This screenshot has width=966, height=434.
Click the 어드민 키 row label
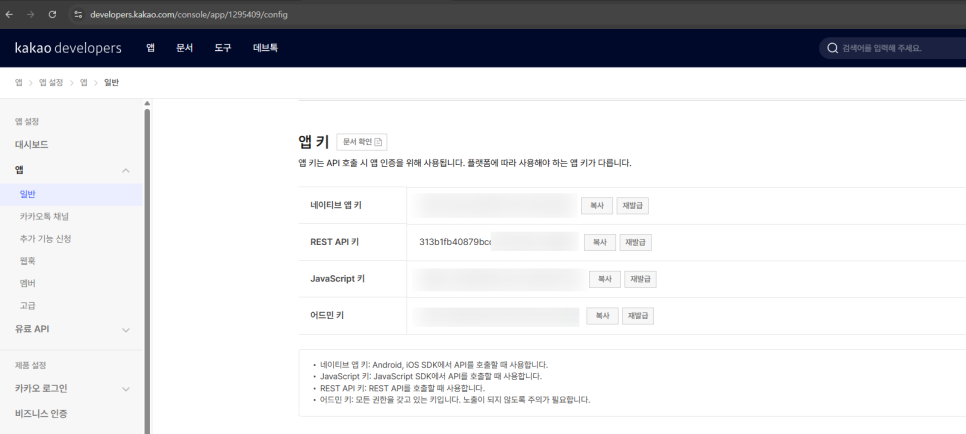[327, 316]
